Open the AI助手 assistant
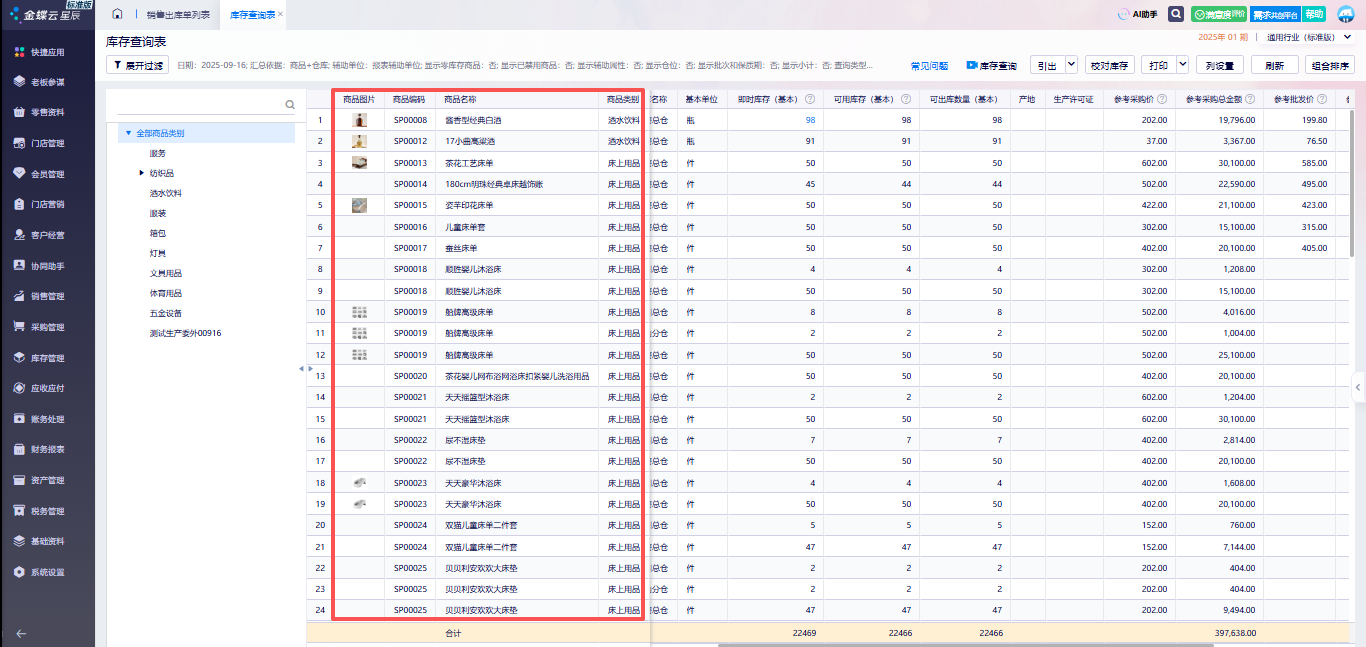1366x647 pixels. pyautogui.click(x=1137, y=14)
